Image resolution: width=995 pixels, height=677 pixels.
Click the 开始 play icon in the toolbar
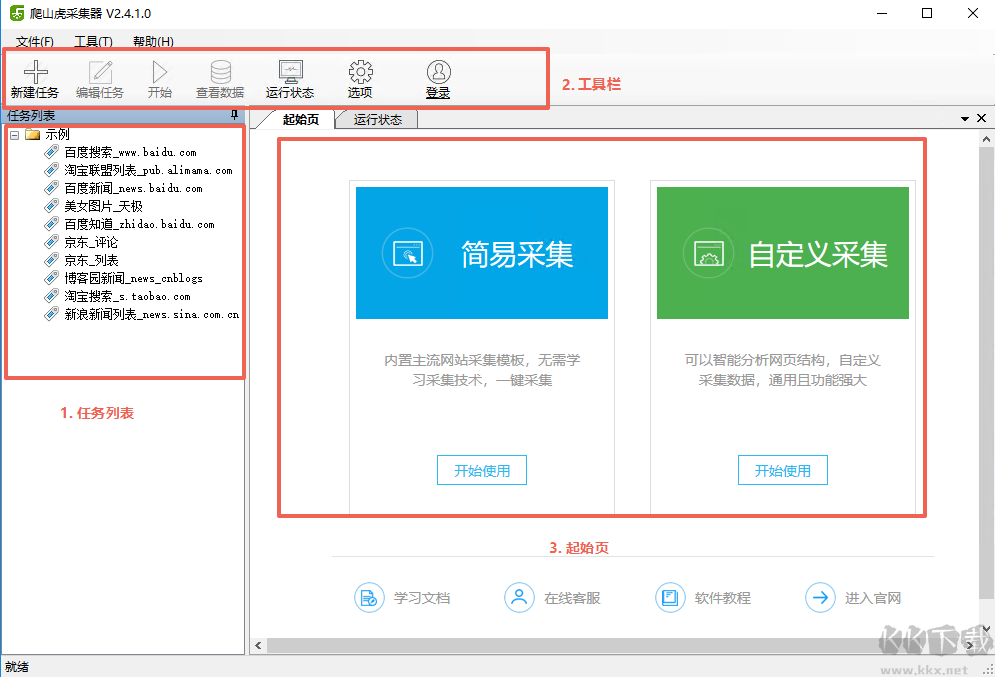click(160, 72)
